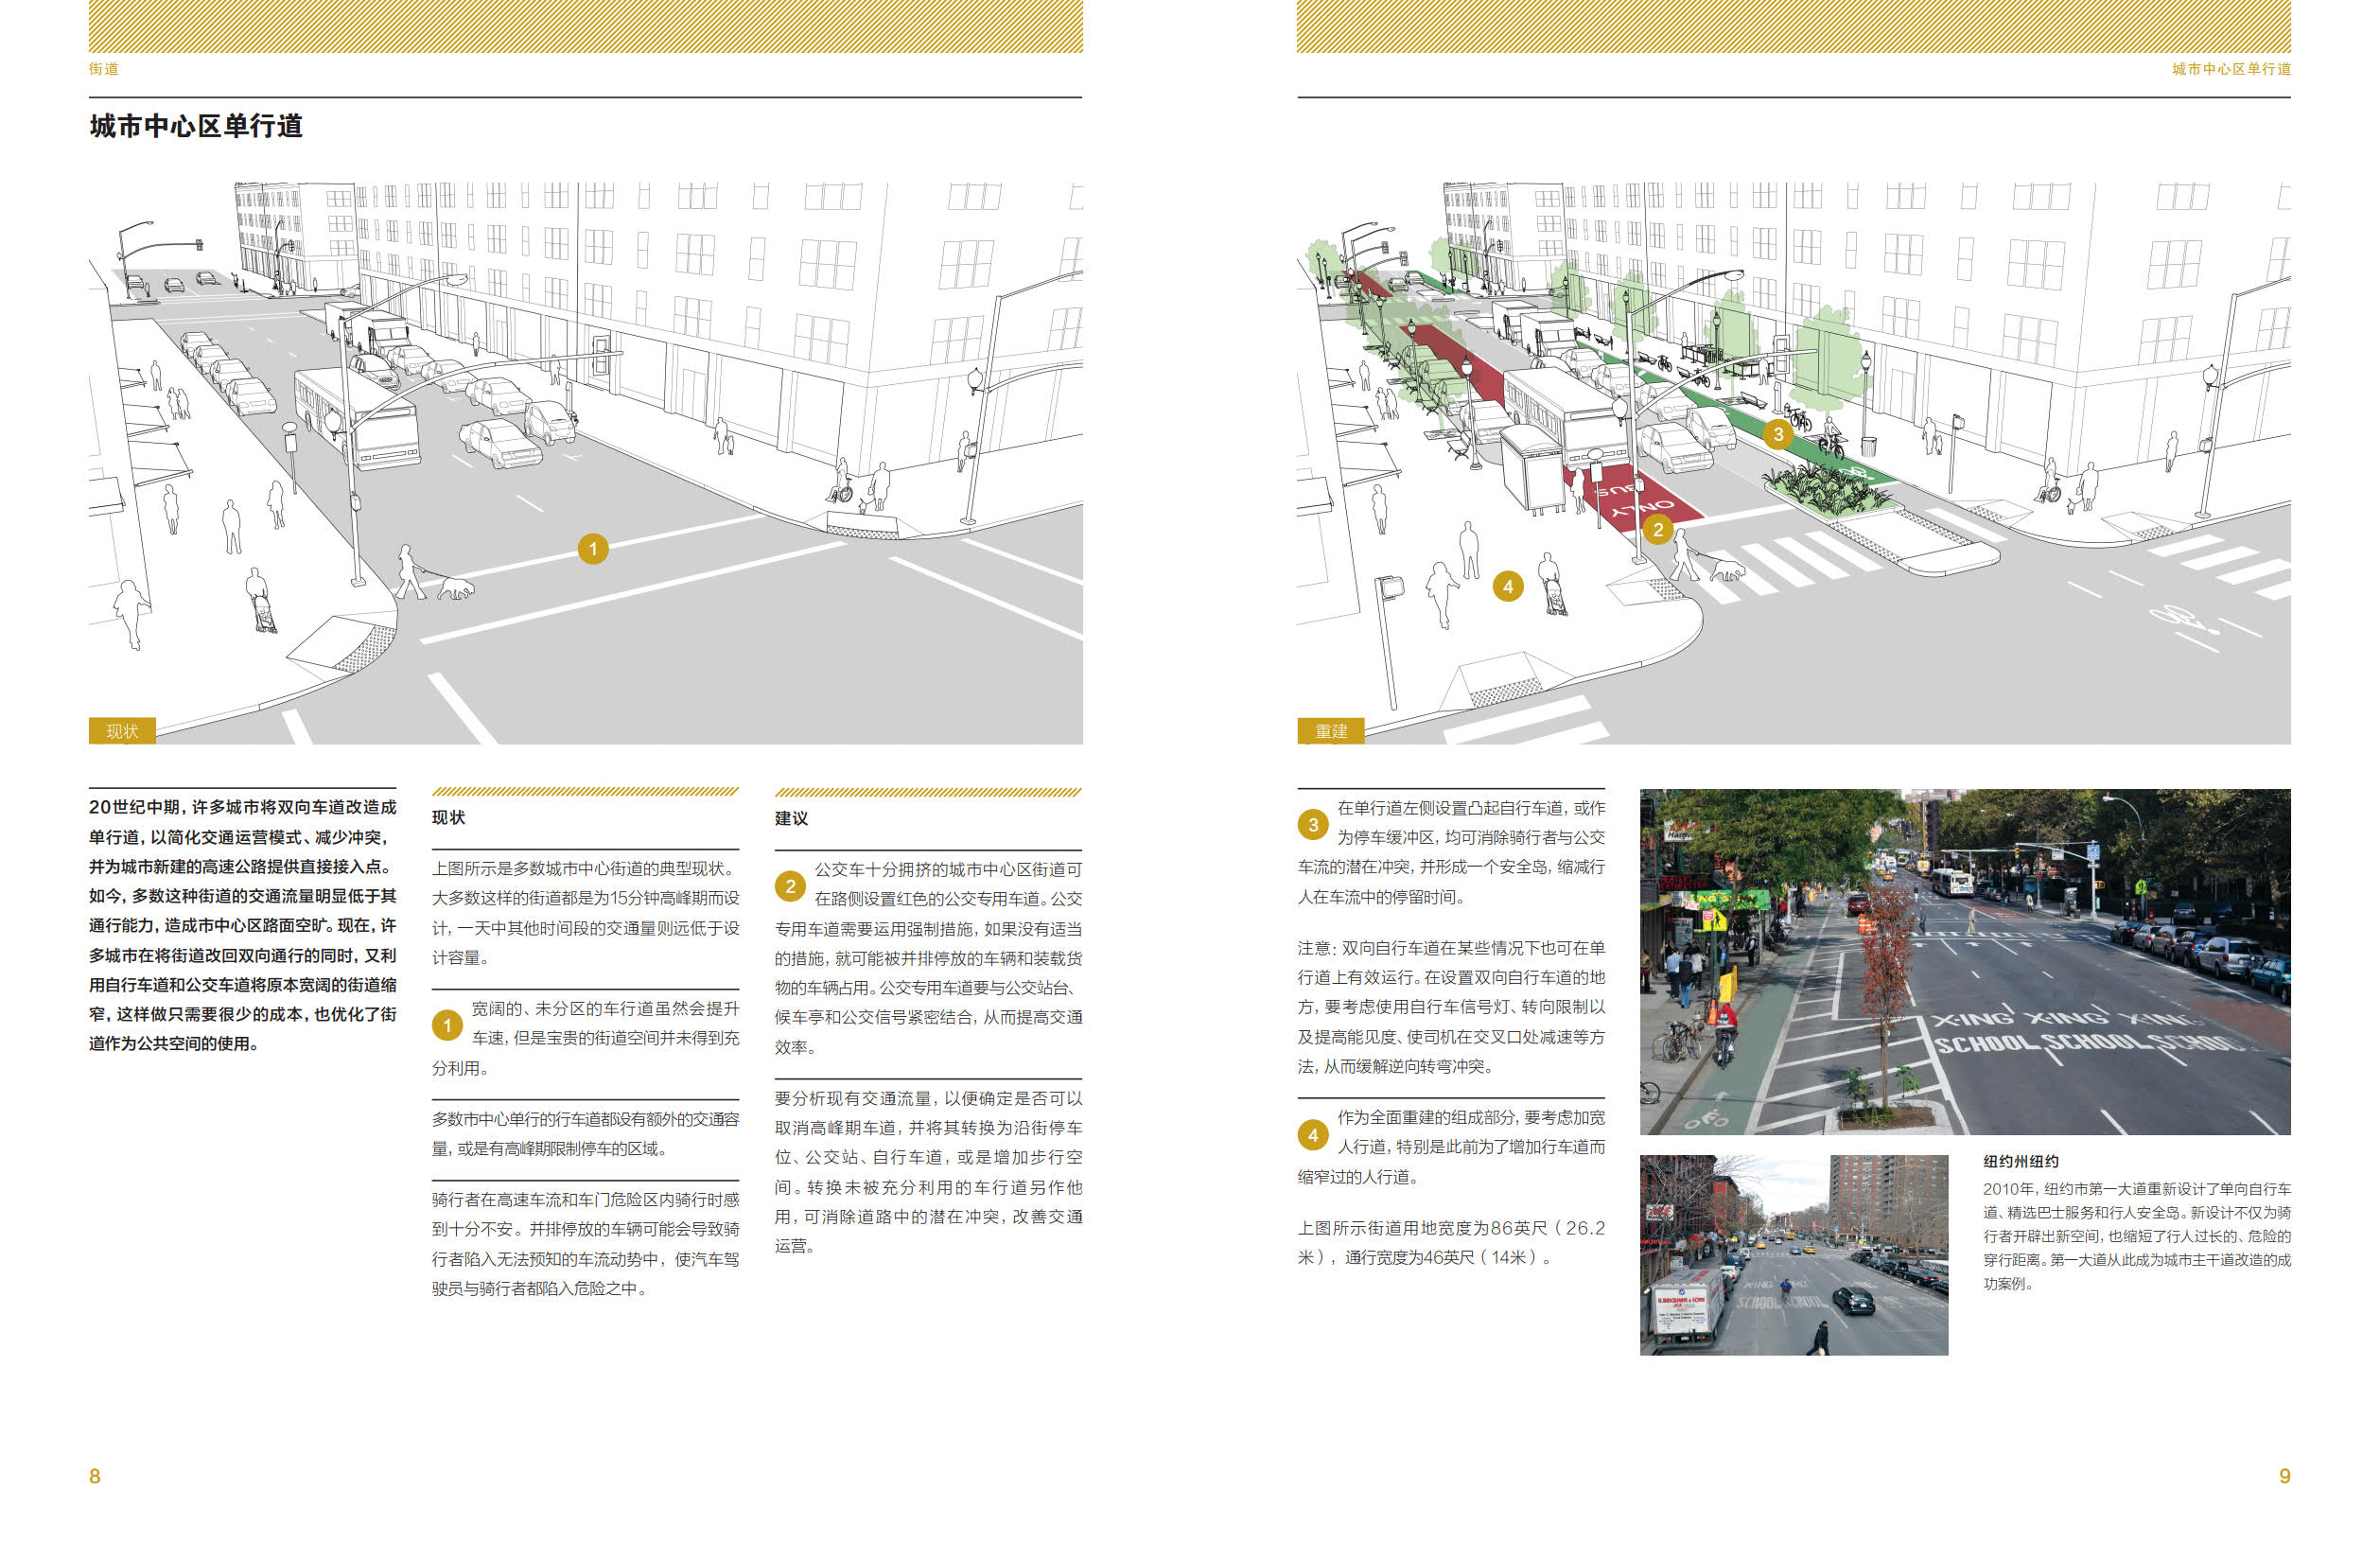This screenshot has width=2380, height=1542.
Task: Click the 纽约州纽约 caption heading
Action: (x=2020, y=1161)
